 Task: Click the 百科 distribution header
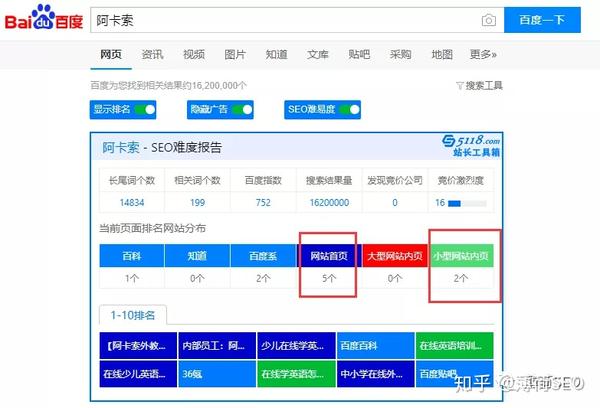132,256
